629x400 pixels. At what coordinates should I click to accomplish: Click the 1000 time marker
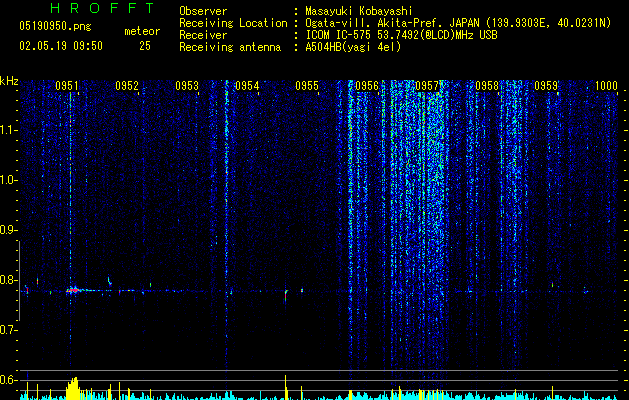pyautogui.click(x=606, y=86)
